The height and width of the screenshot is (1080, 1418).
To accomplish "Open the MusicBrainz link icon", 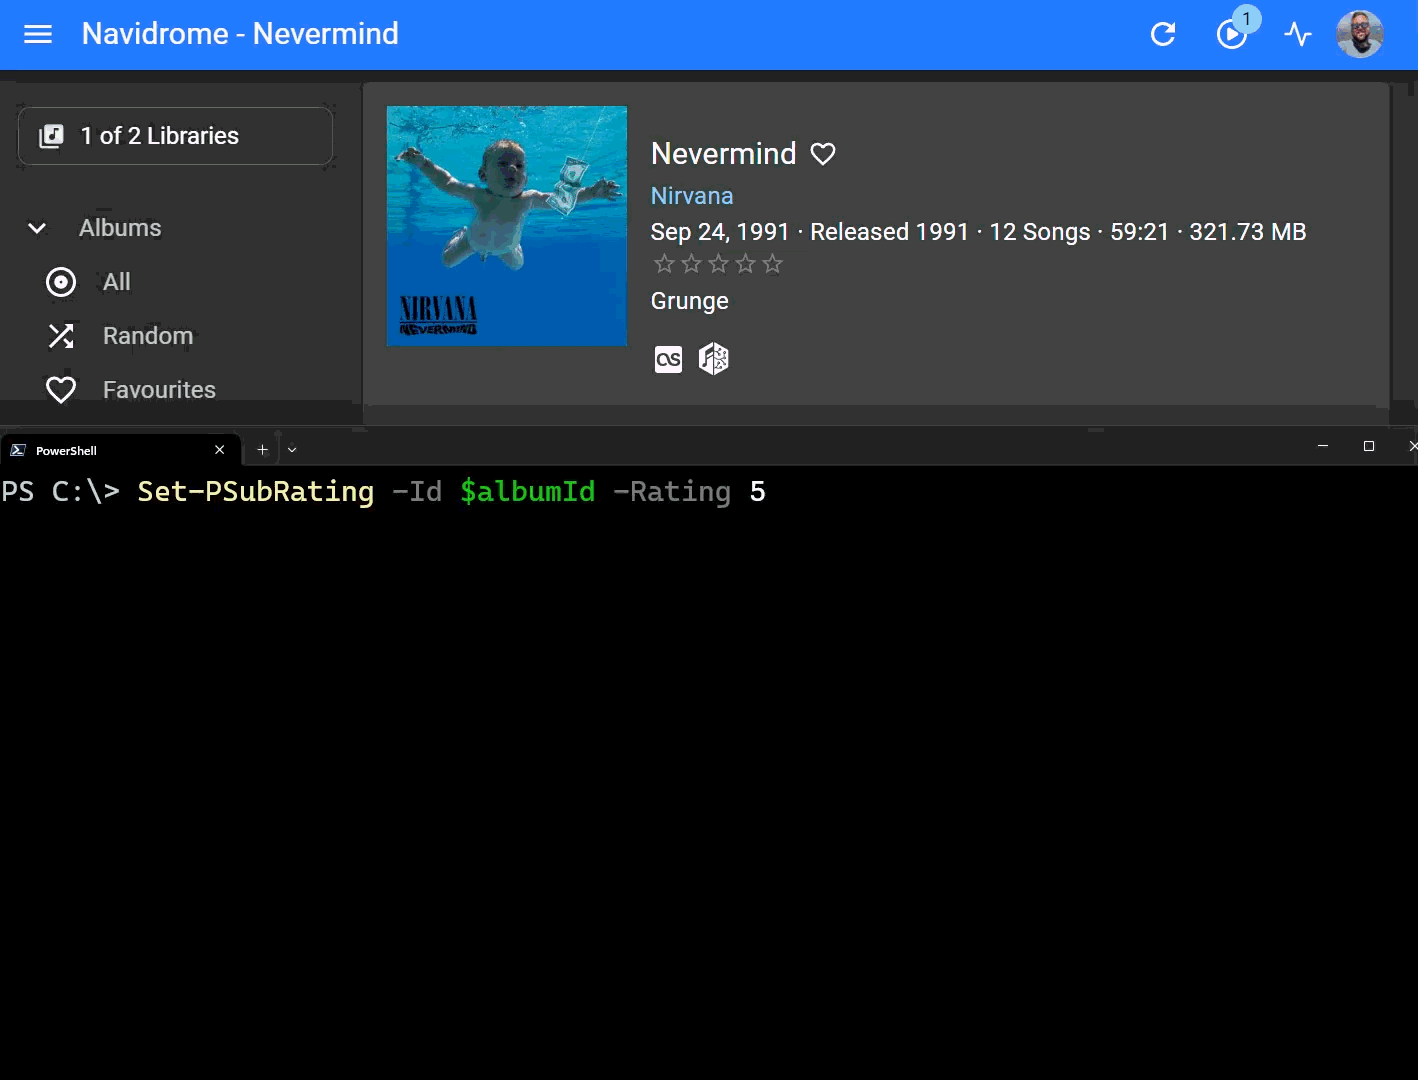I will (x=713, y=358).
